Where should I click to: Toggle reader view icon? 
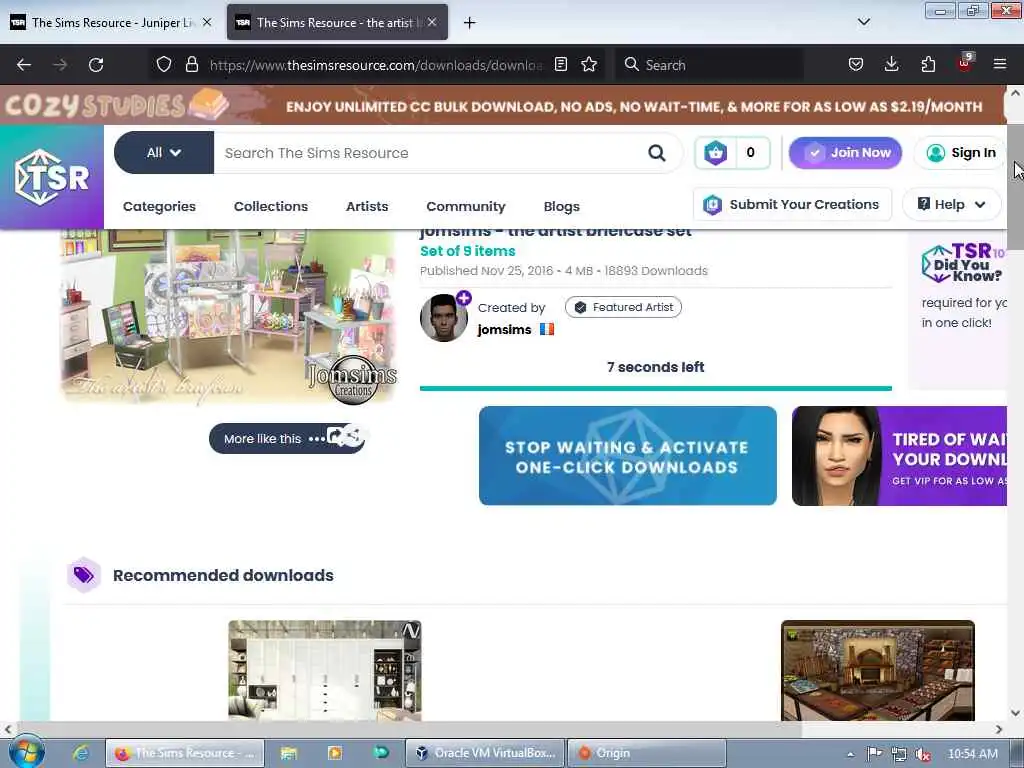click(x=560, y=64)
